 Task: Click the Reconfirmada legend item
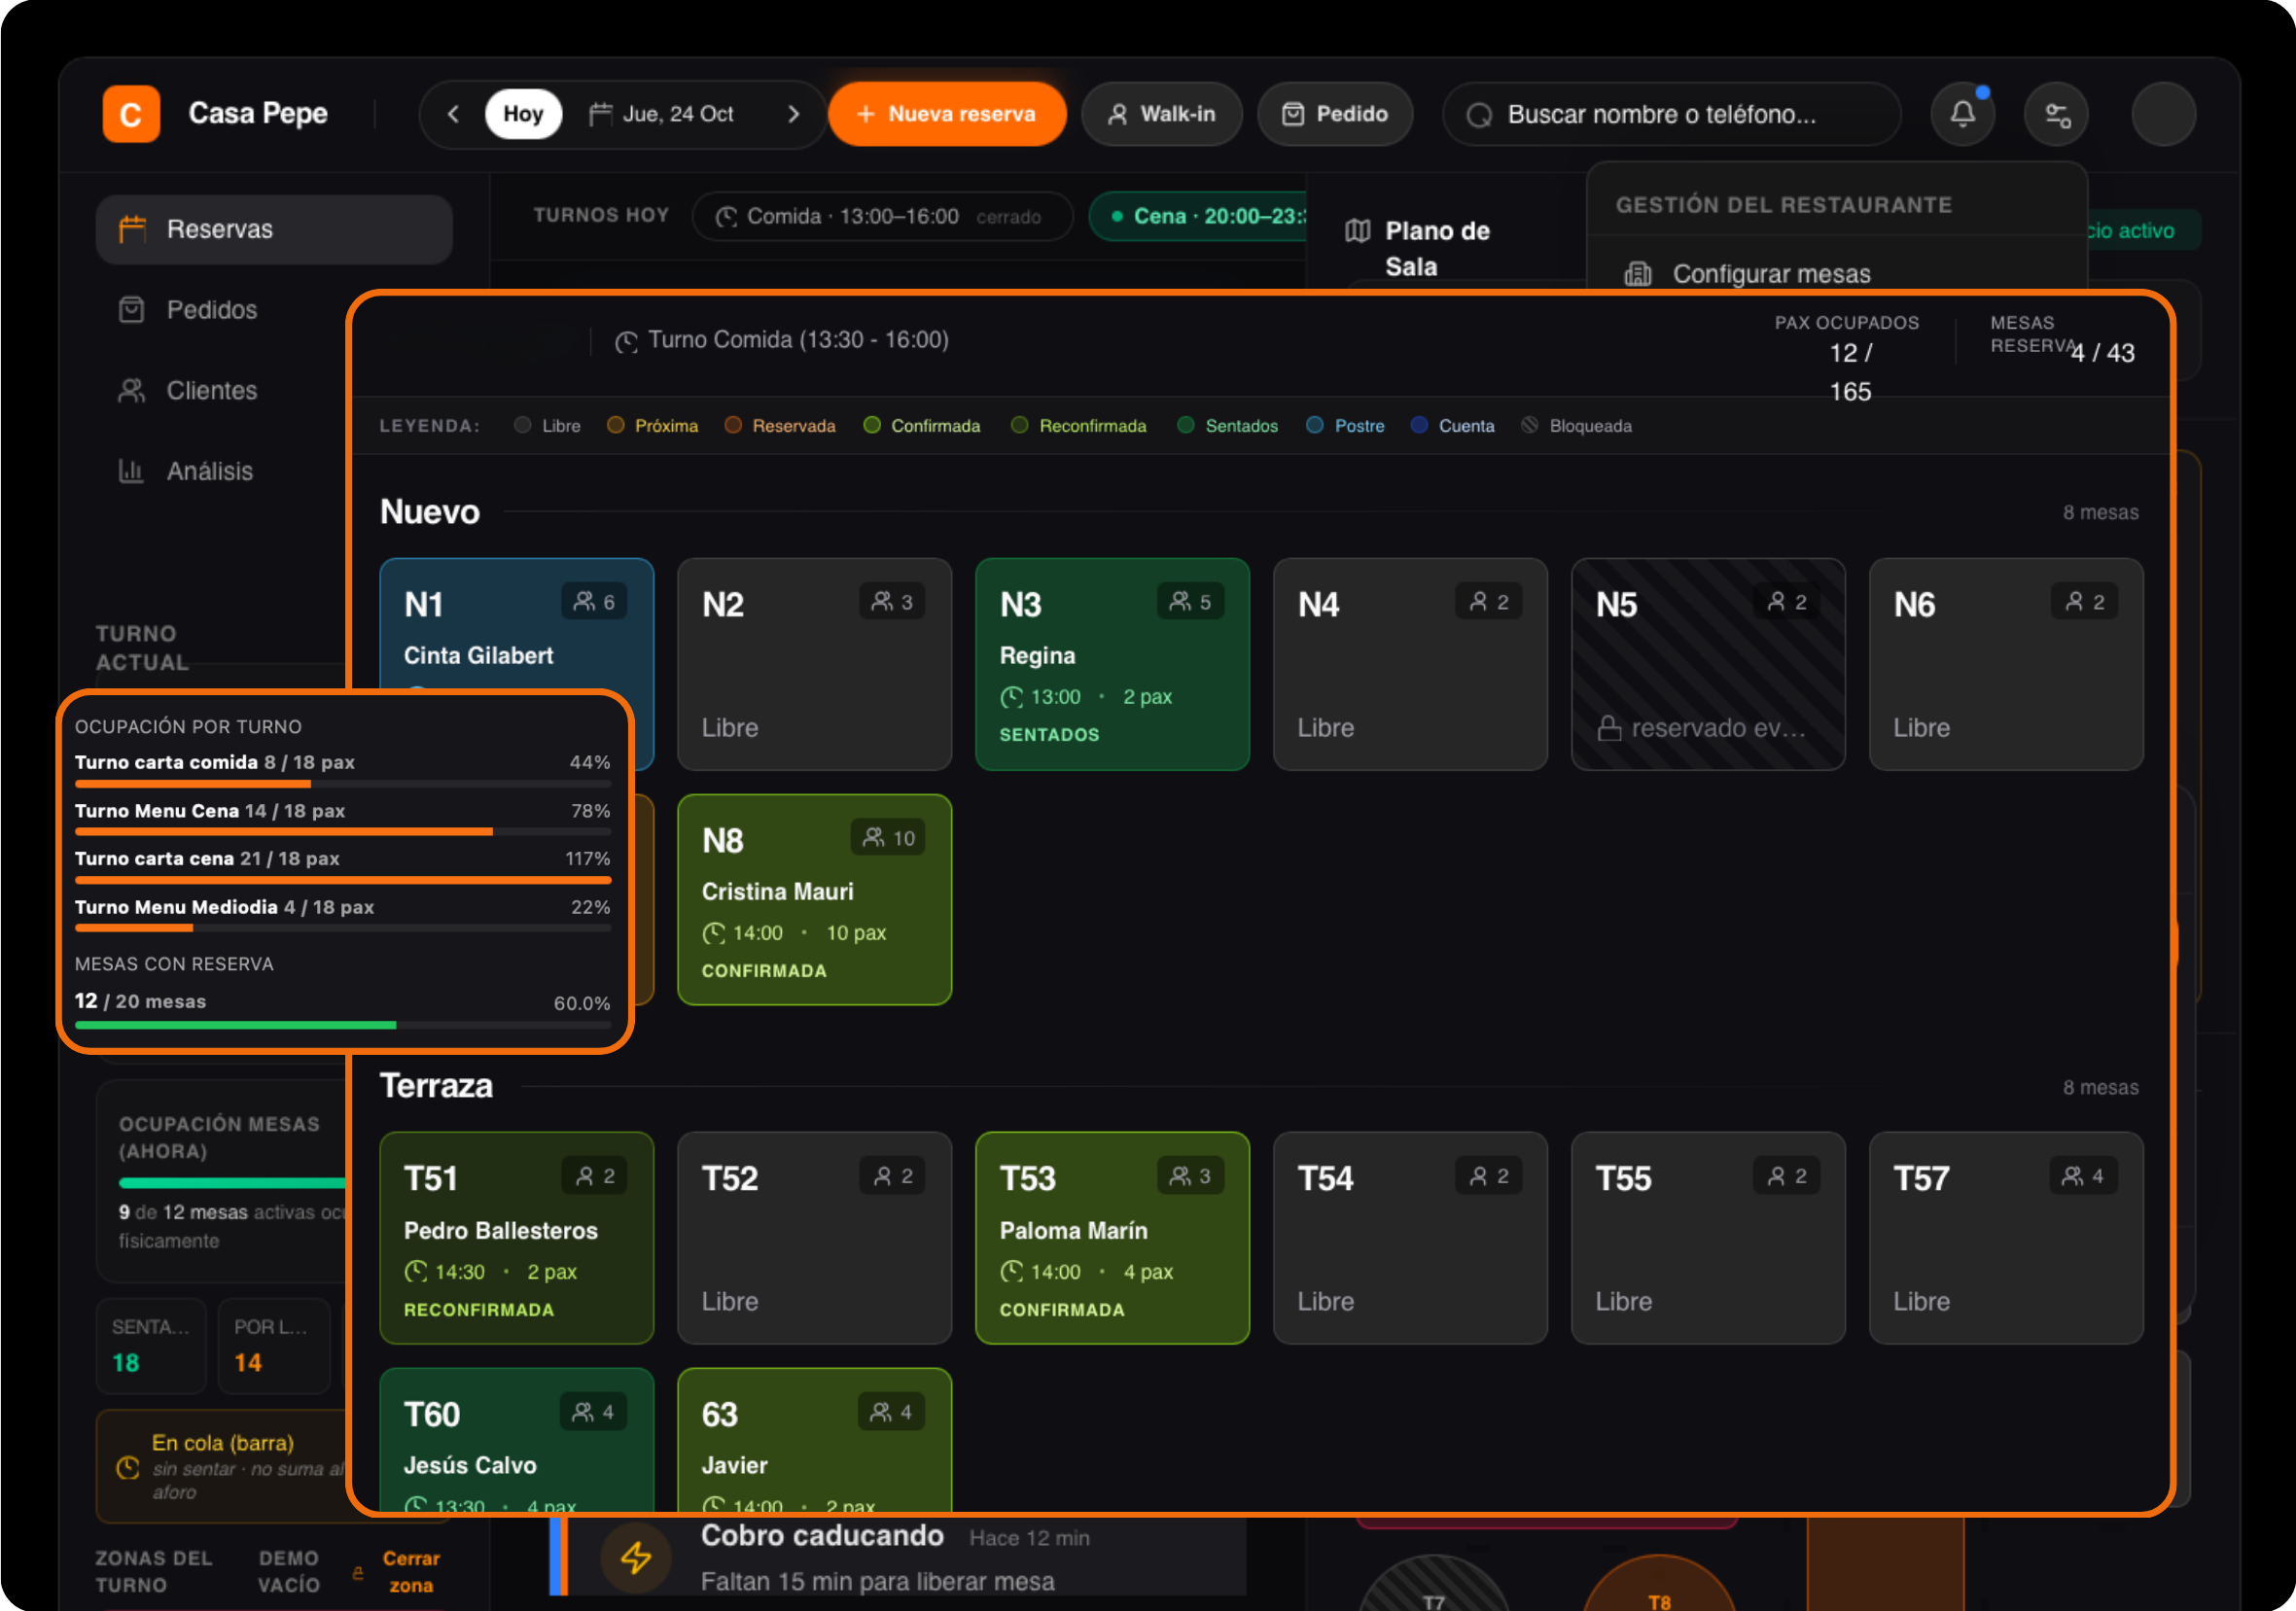coord(1079,426)
